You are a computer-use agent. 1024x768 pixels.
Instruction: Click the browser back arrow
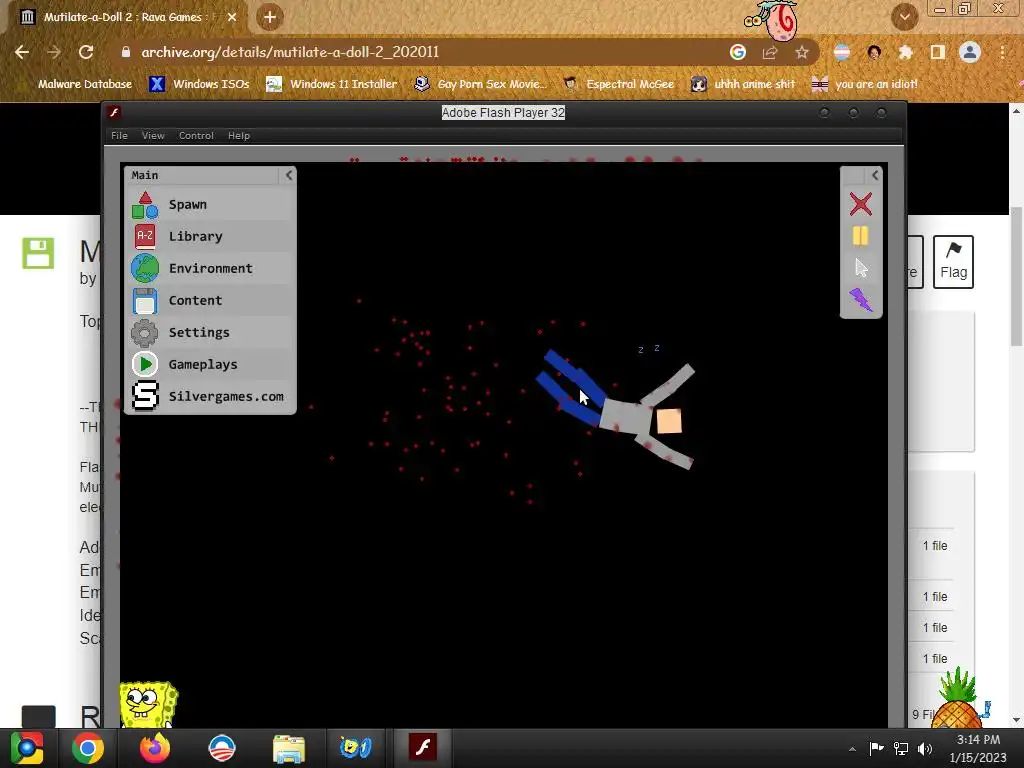[x=22, y=52]
